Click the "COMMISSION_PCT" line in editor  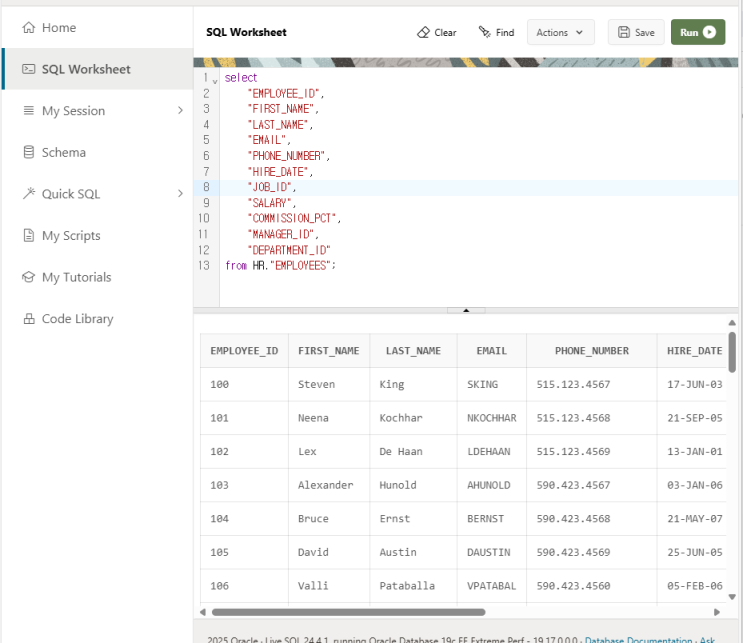pos(294,218)
